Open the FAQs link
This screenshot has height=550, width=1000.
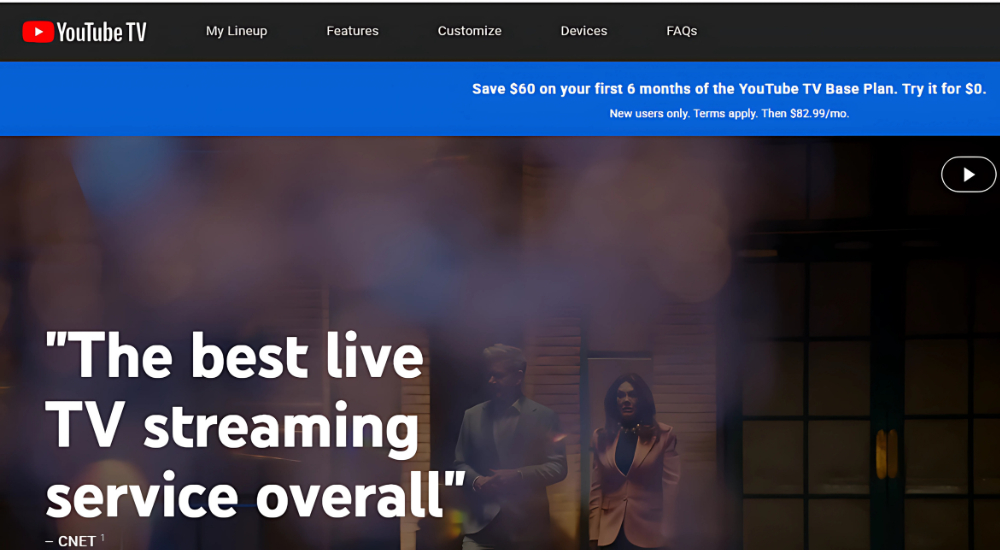pos(682,31)
